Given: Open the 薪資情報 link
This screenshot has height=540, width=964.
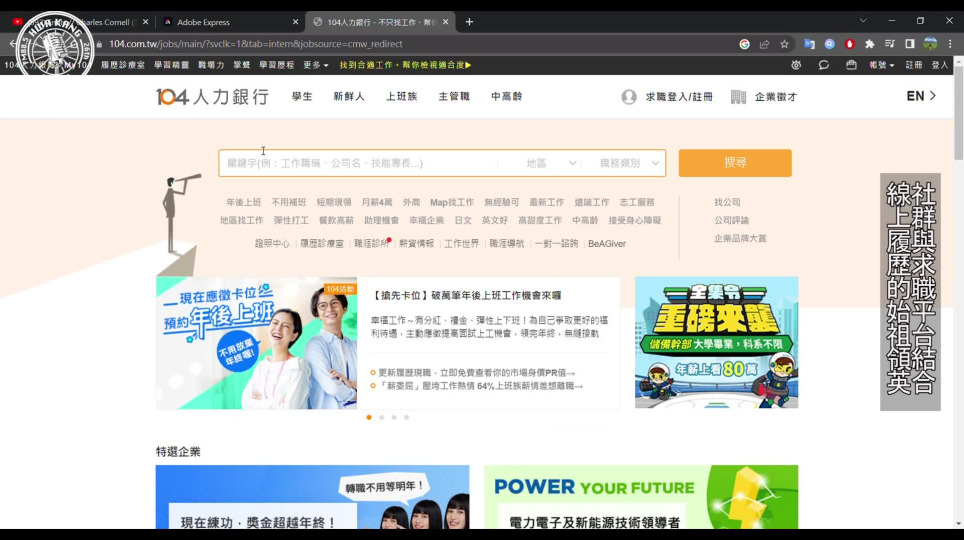Looking at the screenshot, I should click(416, 244).
